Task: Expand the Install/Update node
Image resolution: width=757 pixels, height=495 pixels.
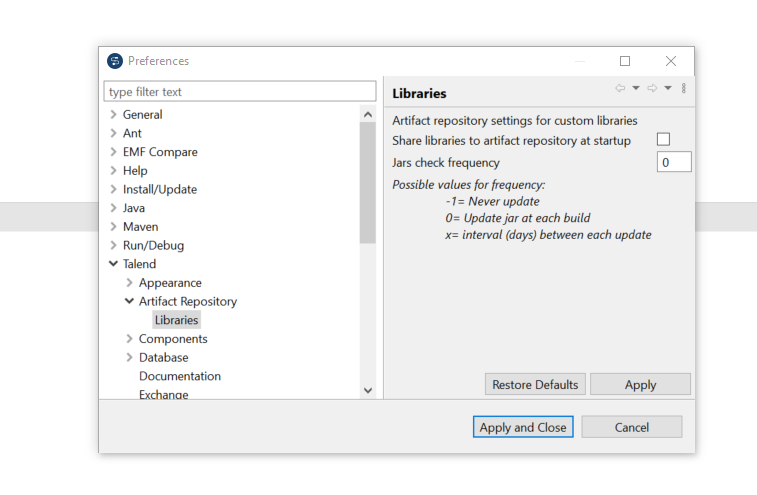Action: pyautogui.click(x=113, y=189)
